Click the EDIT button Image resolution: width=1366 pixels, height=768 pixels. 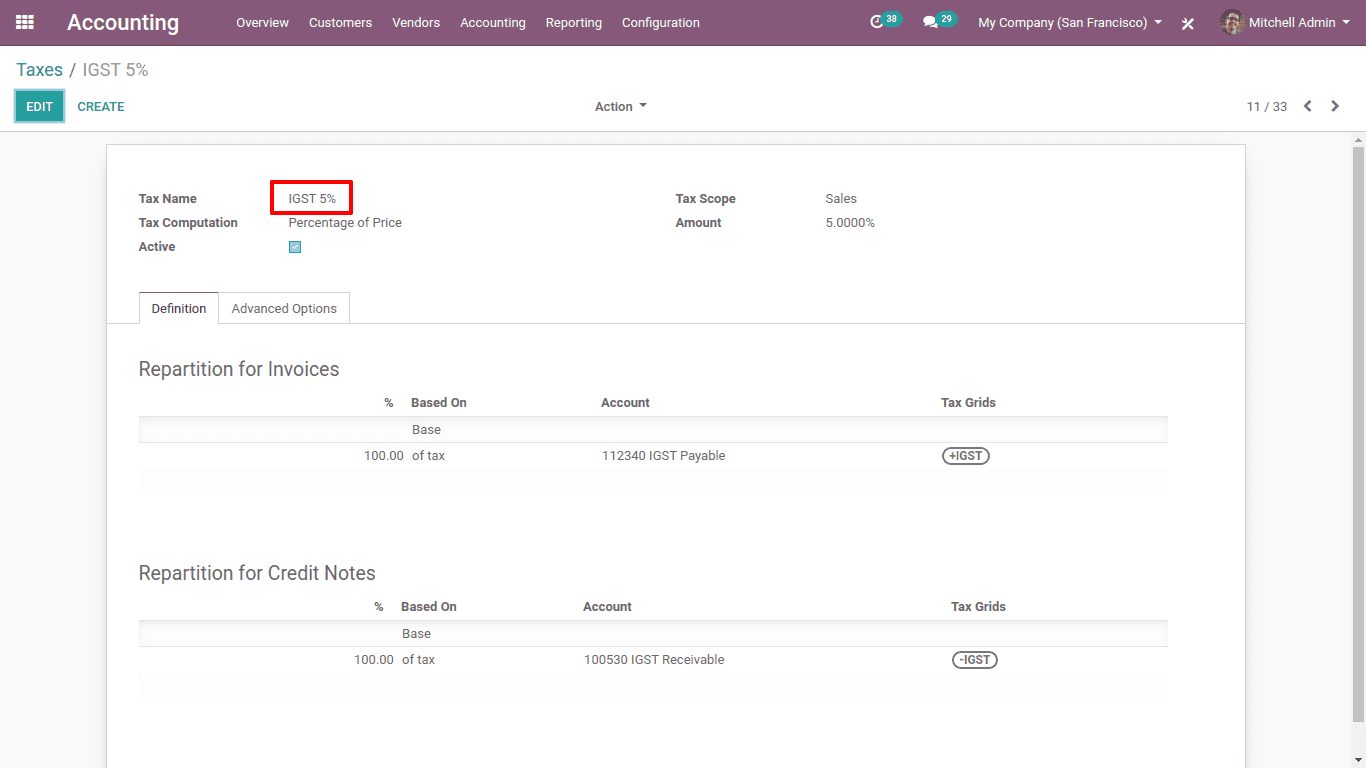tap(40, 106)
